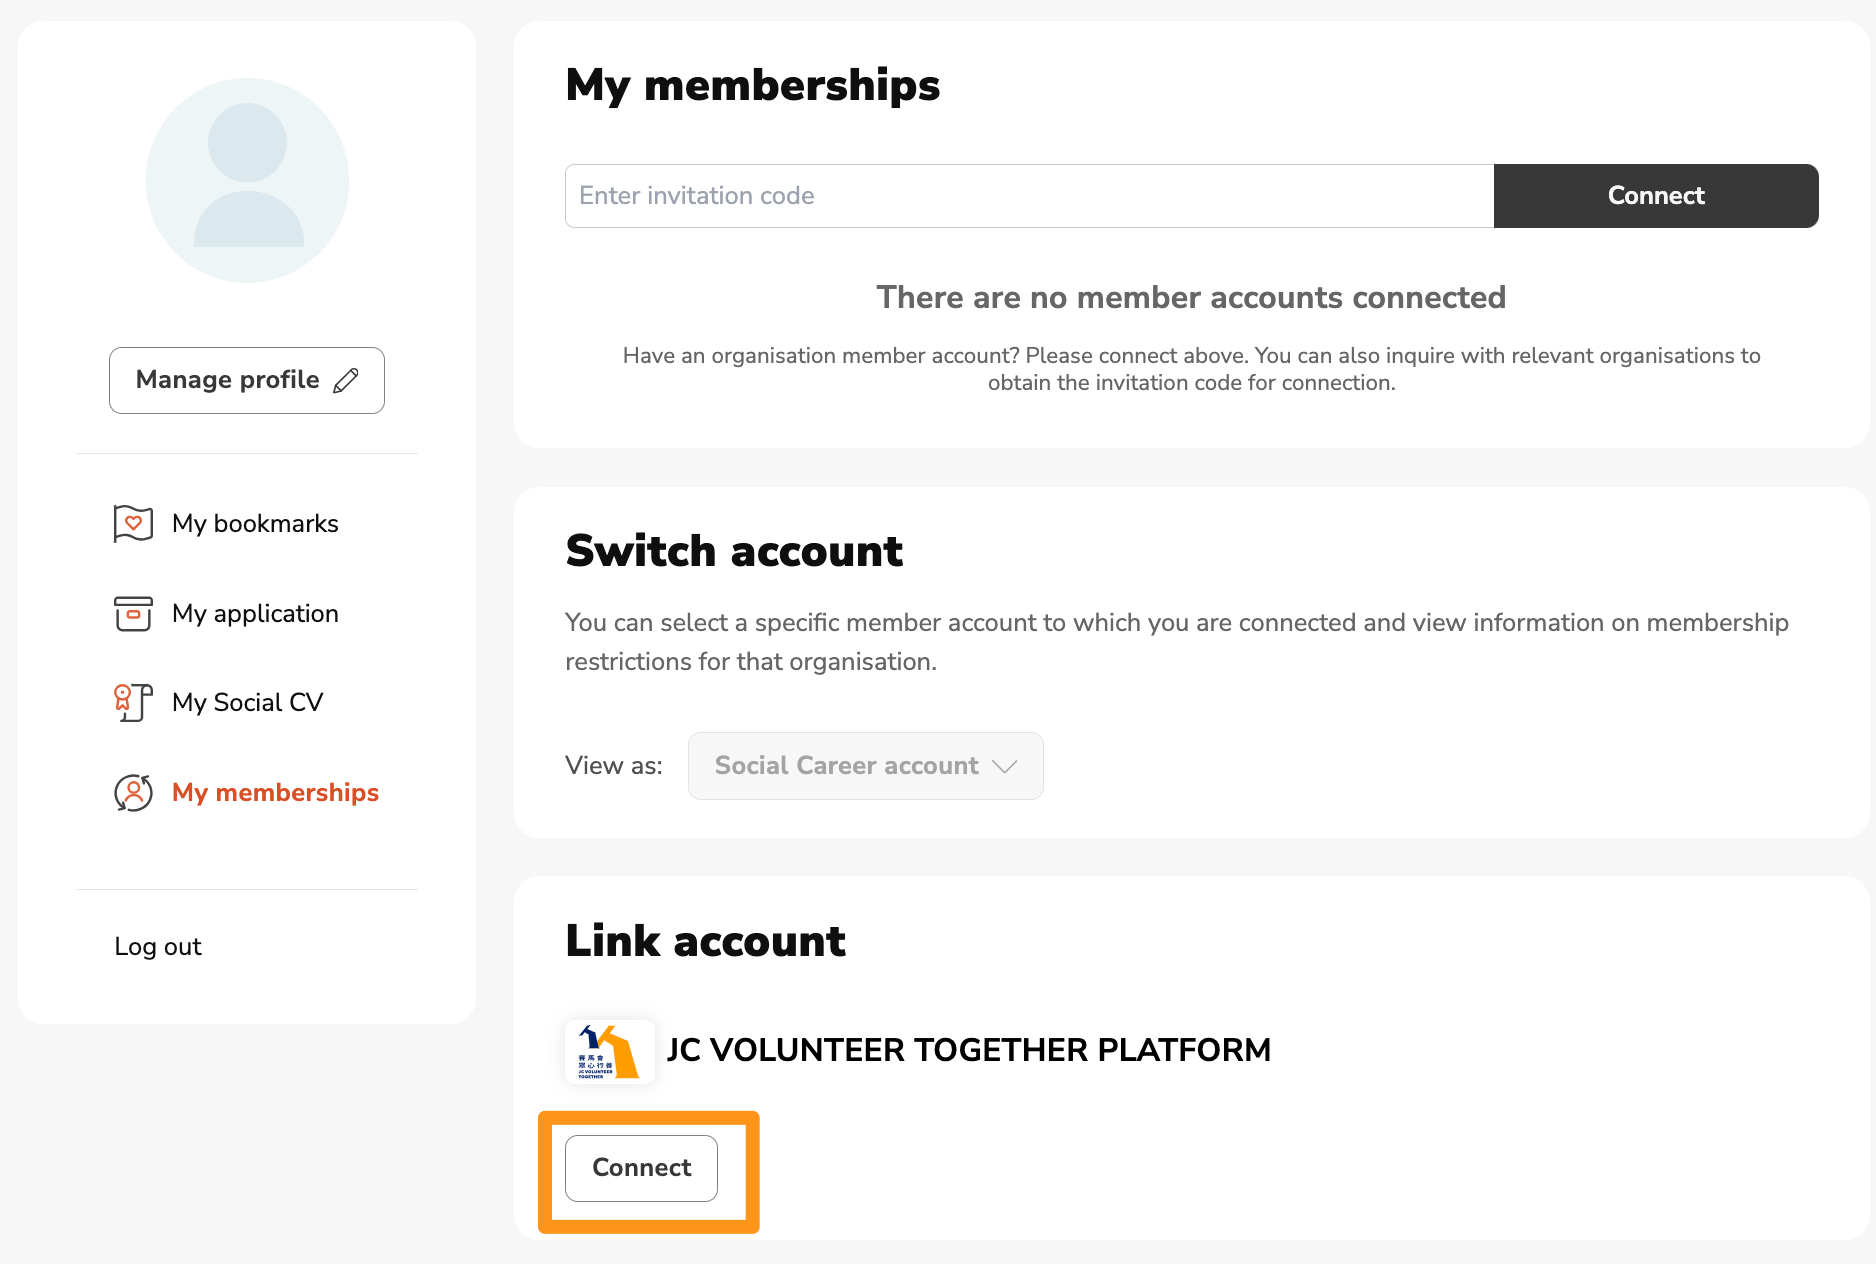Click the My memberships person icon
The height and width of the screenshot is (1264, 1876).
click(133, 792)
